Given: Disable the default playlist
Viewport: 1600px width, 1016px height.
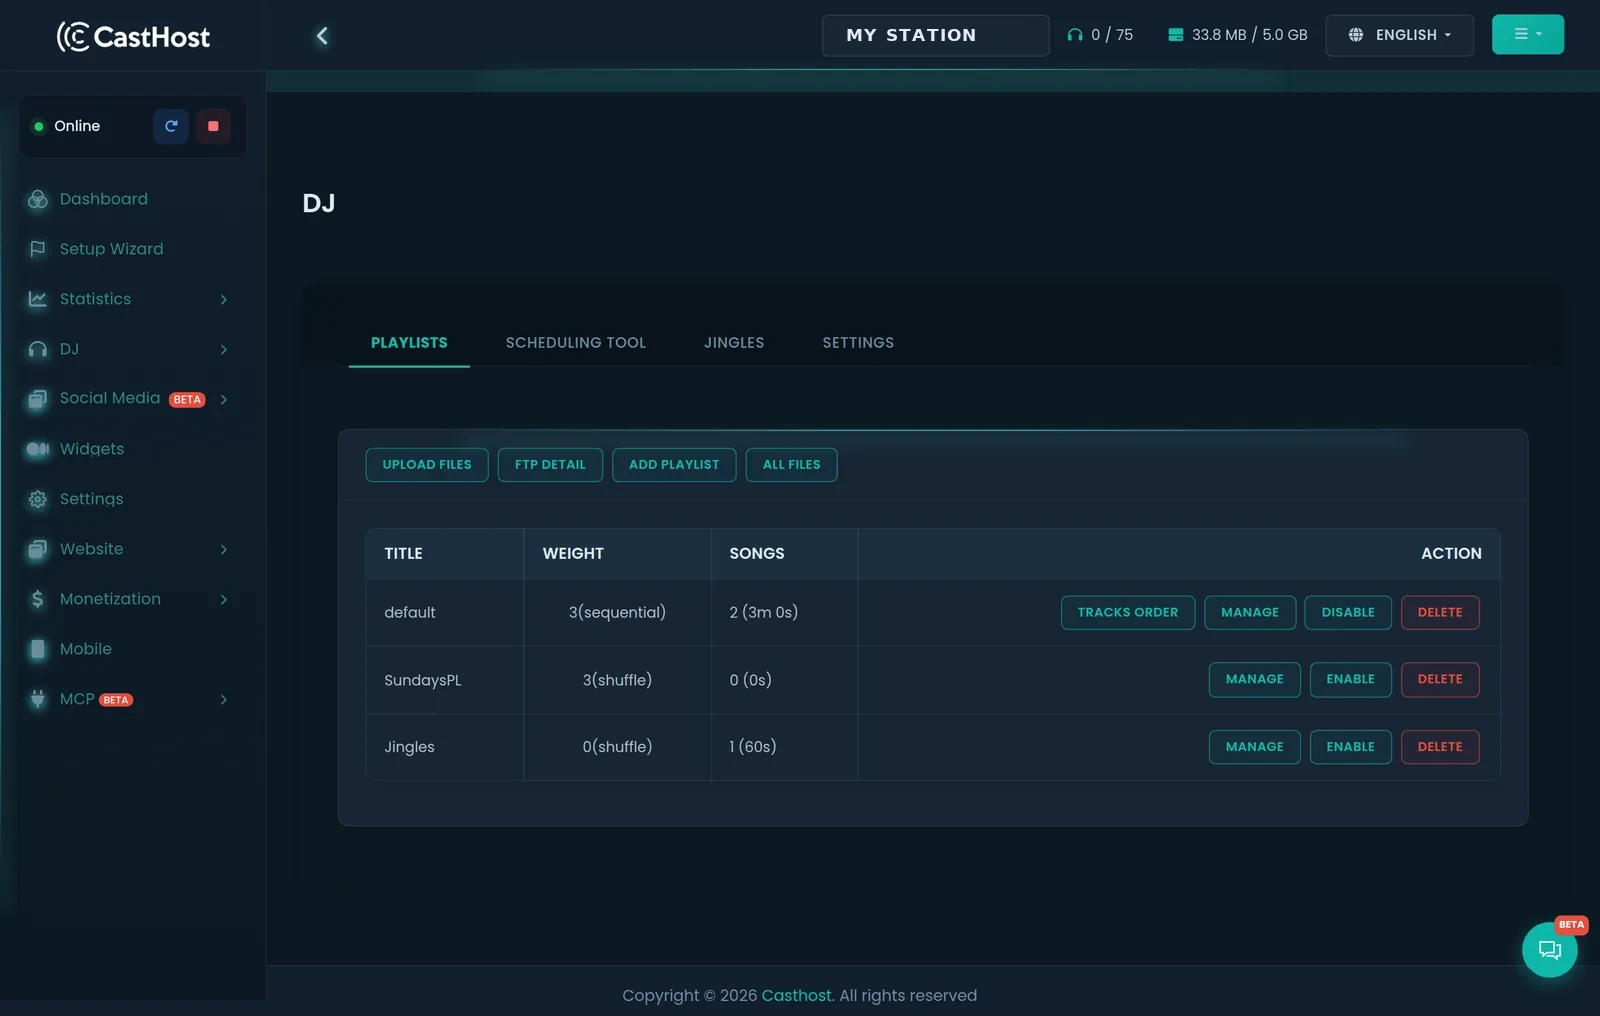Looking at the screenshot, I should [1348, 612].
